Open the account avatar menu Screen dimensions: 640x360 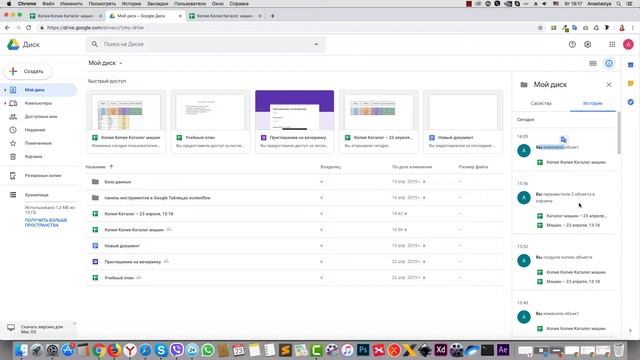pos(628,44)
